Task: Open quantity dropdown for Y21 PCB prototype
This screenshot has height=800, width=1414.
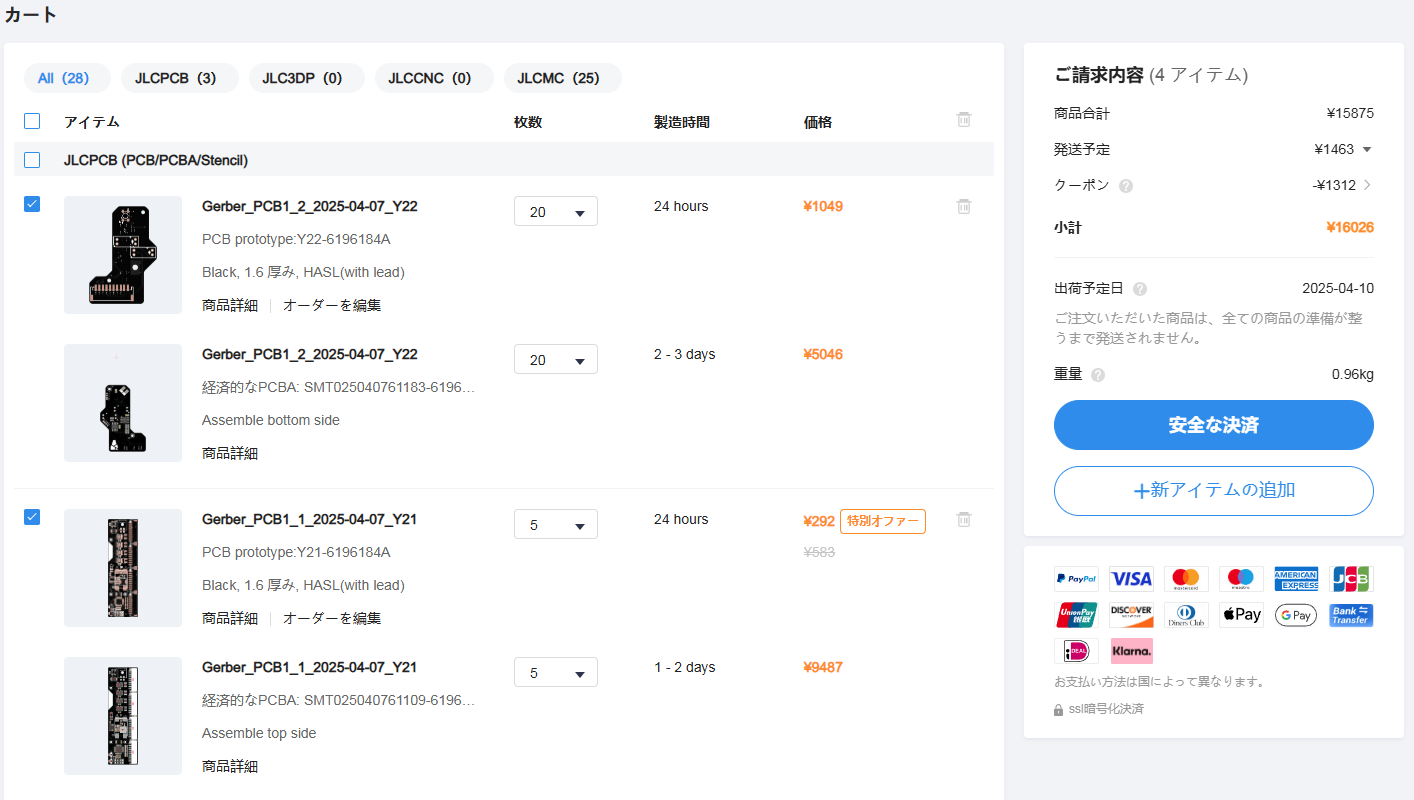Action: click(556, 524)
